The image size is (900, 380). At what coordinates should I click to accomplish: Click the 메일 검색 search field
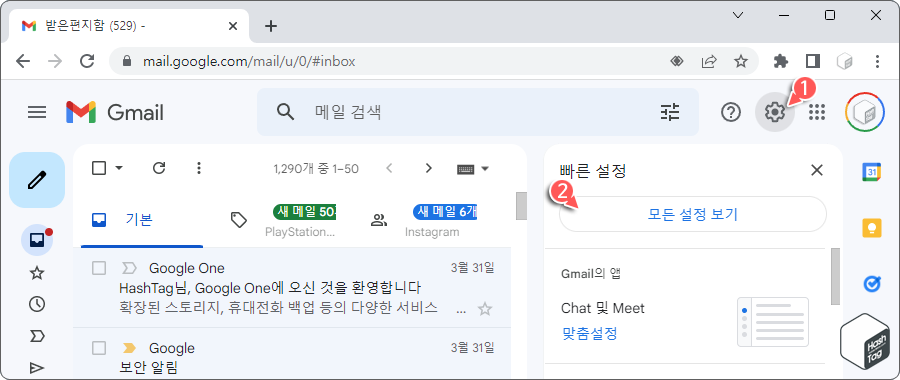coord(478,112)
